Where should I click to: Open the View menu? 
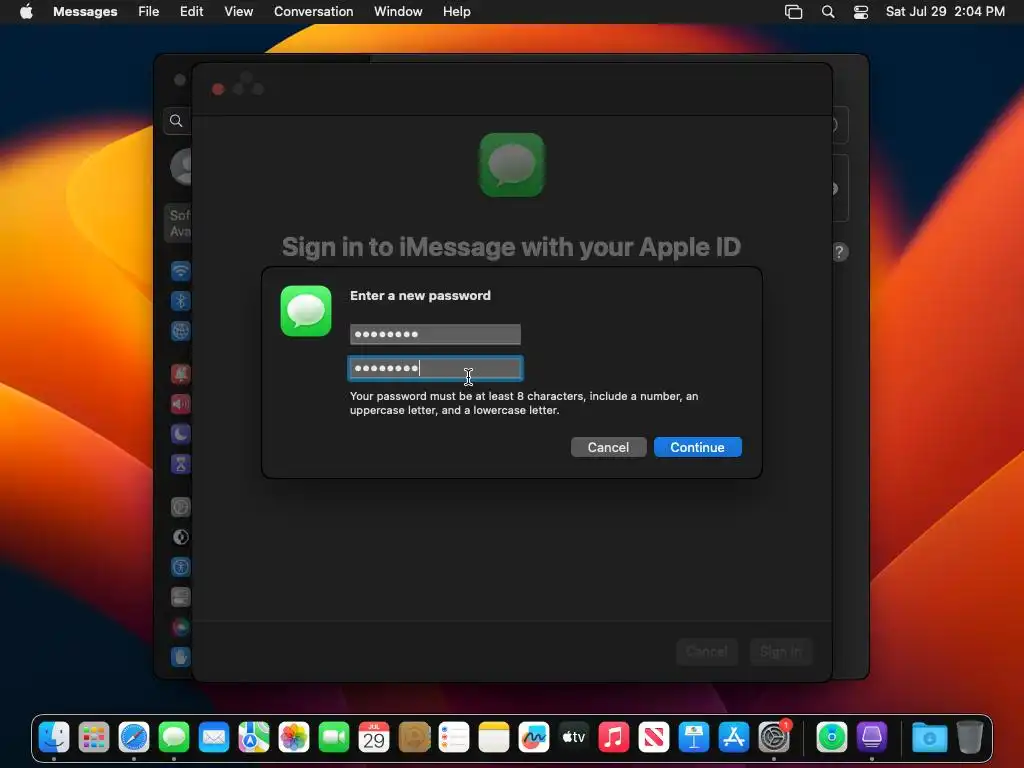point(238,11)
